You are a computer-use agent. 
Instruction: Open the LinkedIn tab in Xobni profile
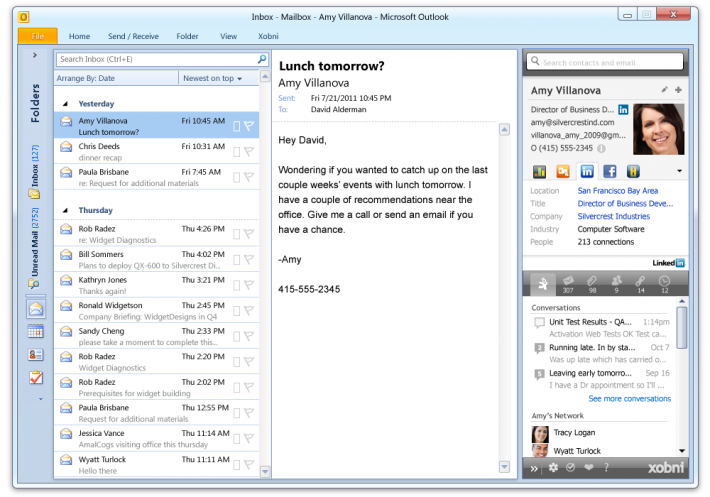[x=587, y=172]
